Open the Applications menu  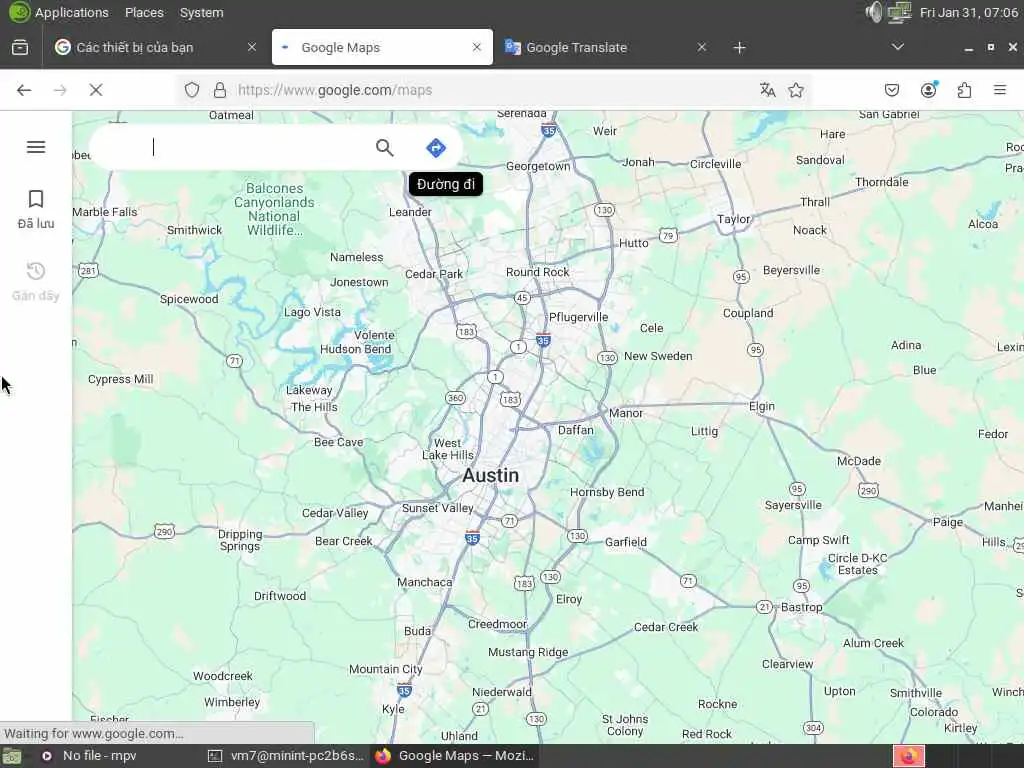72,12
